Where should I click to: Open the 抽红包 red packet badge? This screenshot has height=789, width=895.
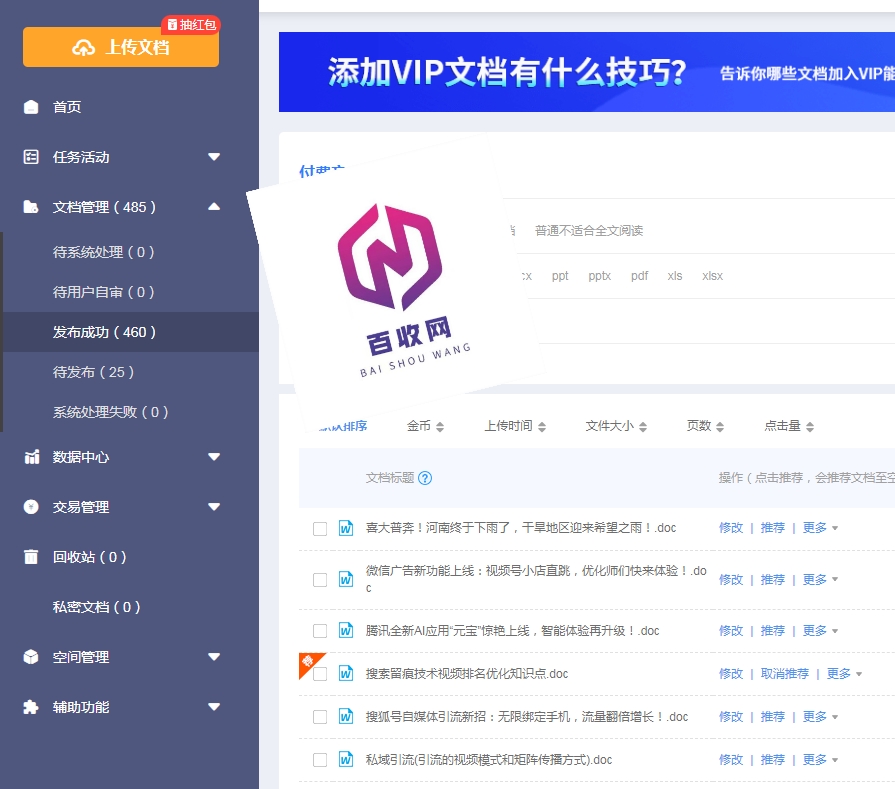(191, 25)
